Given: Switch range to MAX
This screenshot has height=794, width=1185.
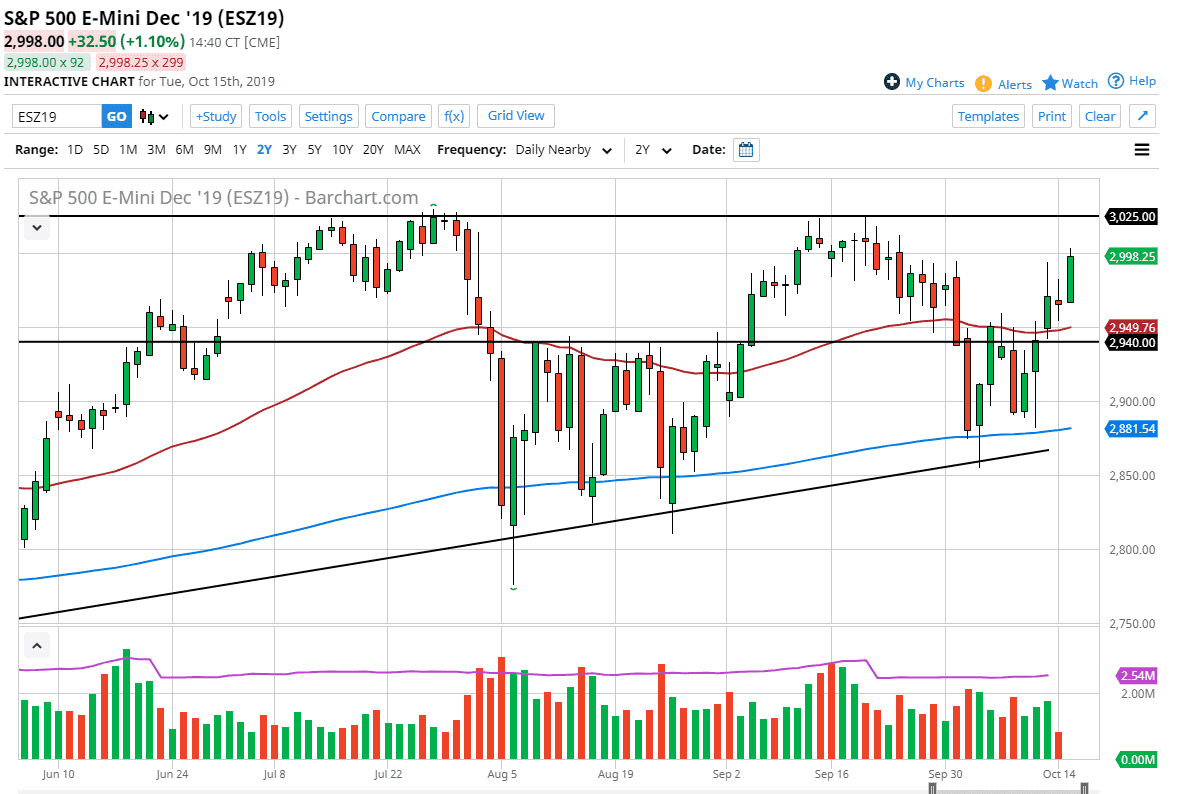Looking at the screenshot, I should coord(408,149).
